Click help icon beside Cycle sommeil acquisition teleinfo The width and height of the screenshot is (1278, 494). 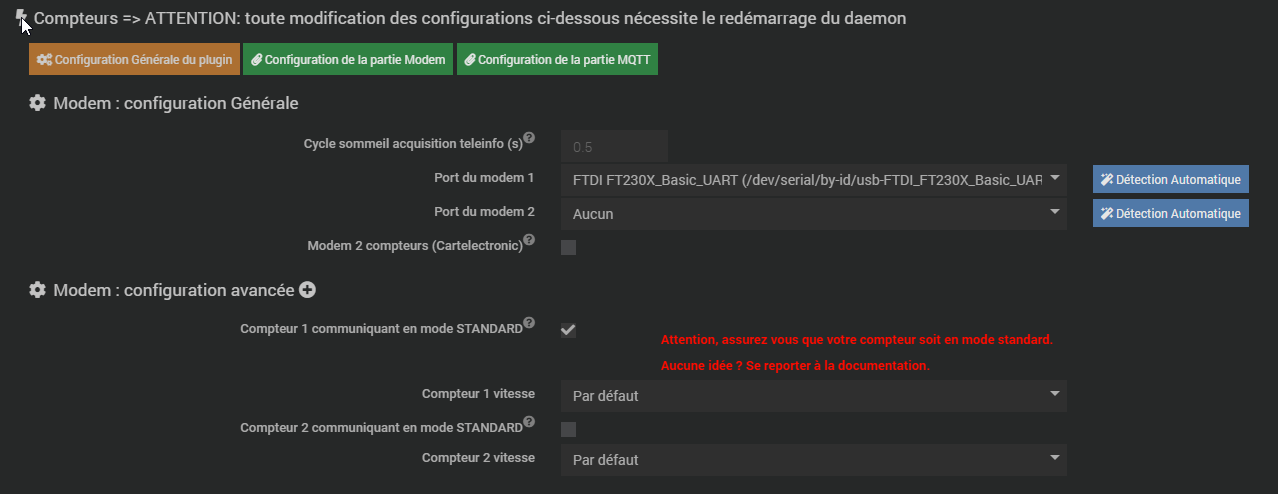pos(529,138)
